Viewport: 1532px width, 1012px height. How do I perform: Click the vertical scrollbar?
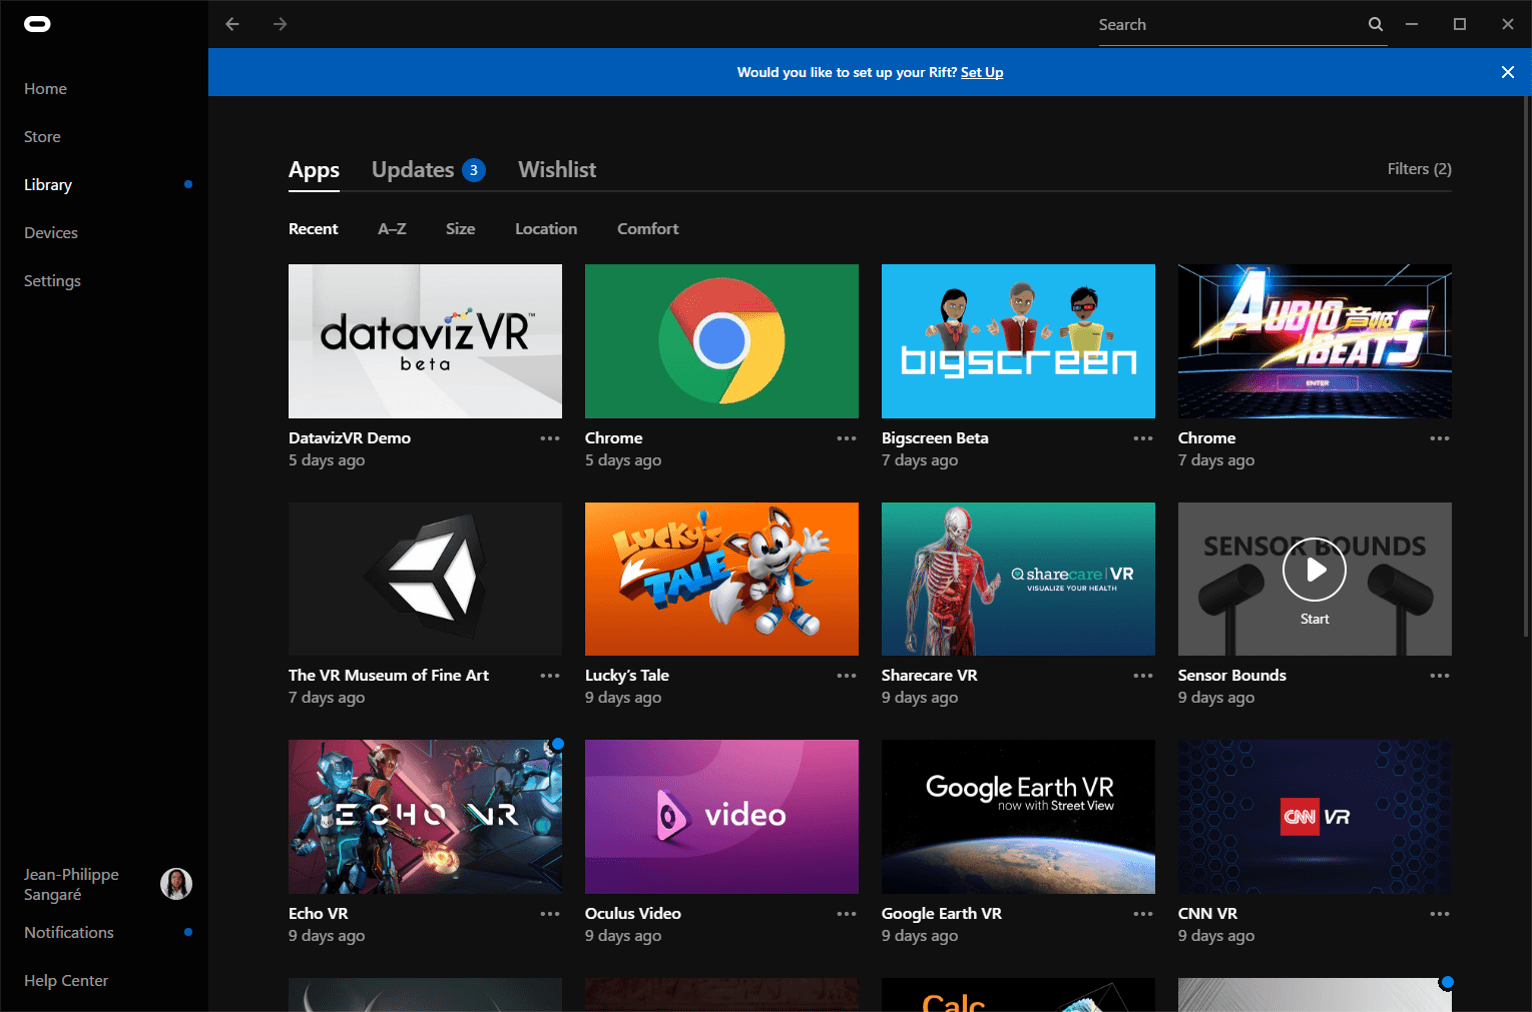click(1526, 366)
